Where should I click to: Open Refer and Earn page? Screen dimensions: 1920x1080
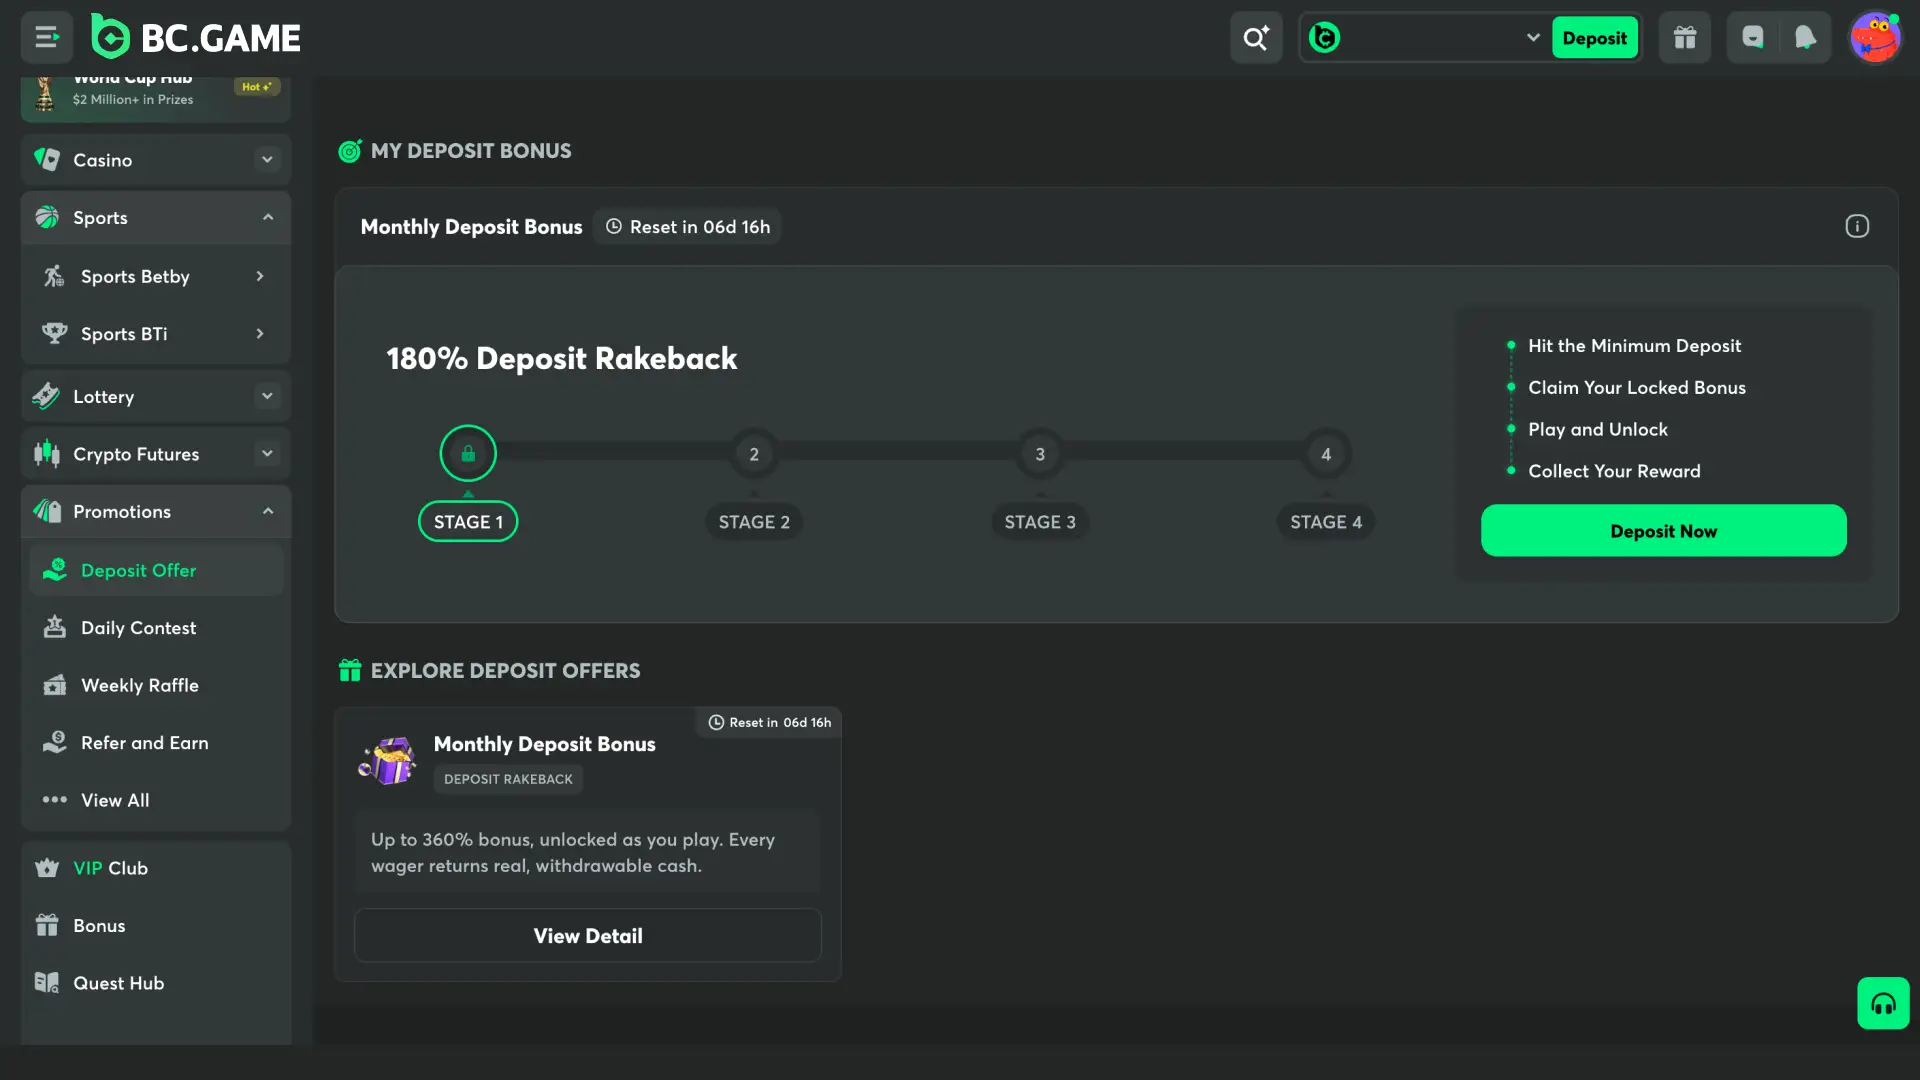pyautogui.click(x=156, y=744)
